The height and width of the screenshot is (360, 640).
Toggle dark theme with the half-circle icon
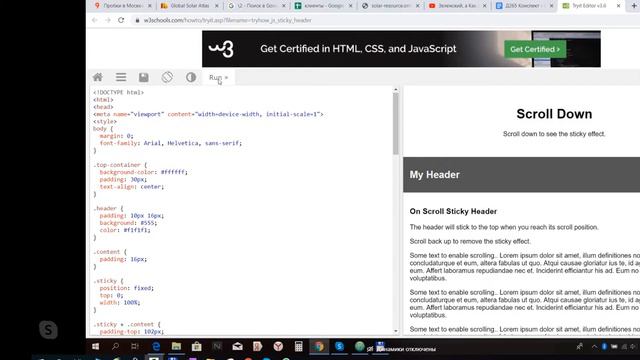point(191,77)
